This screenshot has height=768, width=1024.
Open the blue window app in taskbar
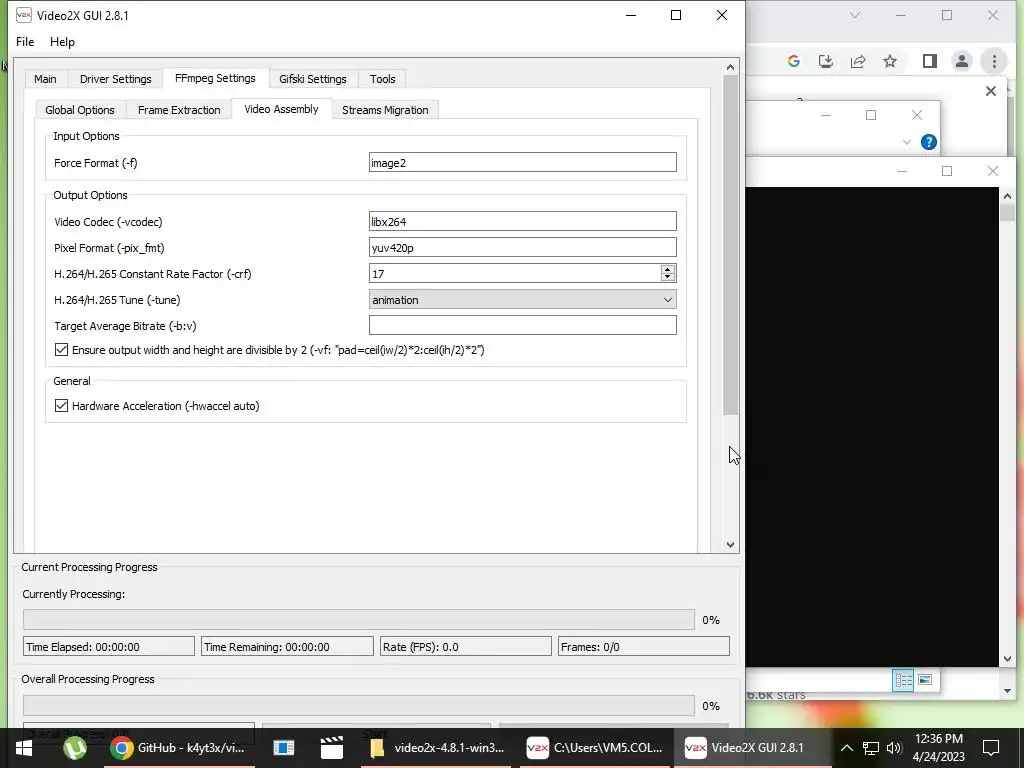click(x=283, y=748)
